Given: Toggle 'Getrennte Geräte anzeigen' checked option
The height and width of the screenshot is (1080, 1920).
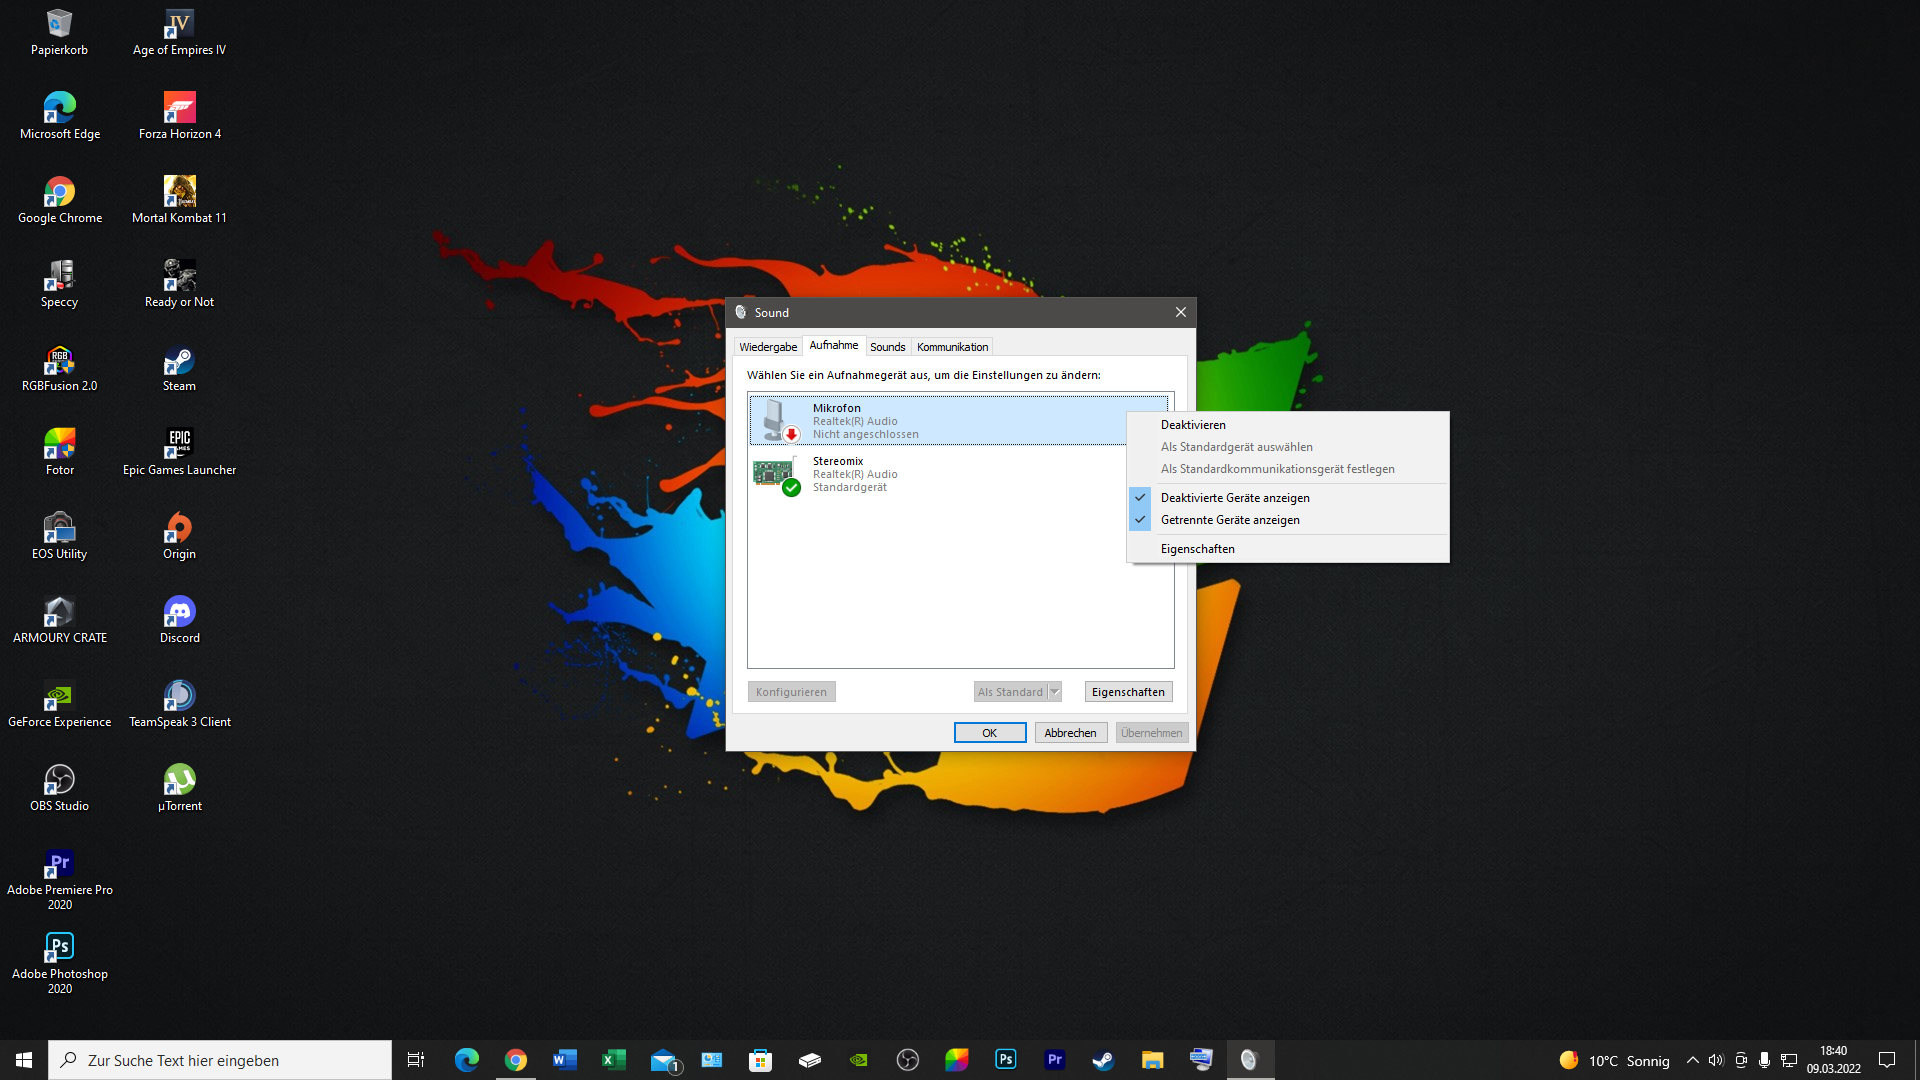Looking at the screenshot, I should [x=1229, y=520].
